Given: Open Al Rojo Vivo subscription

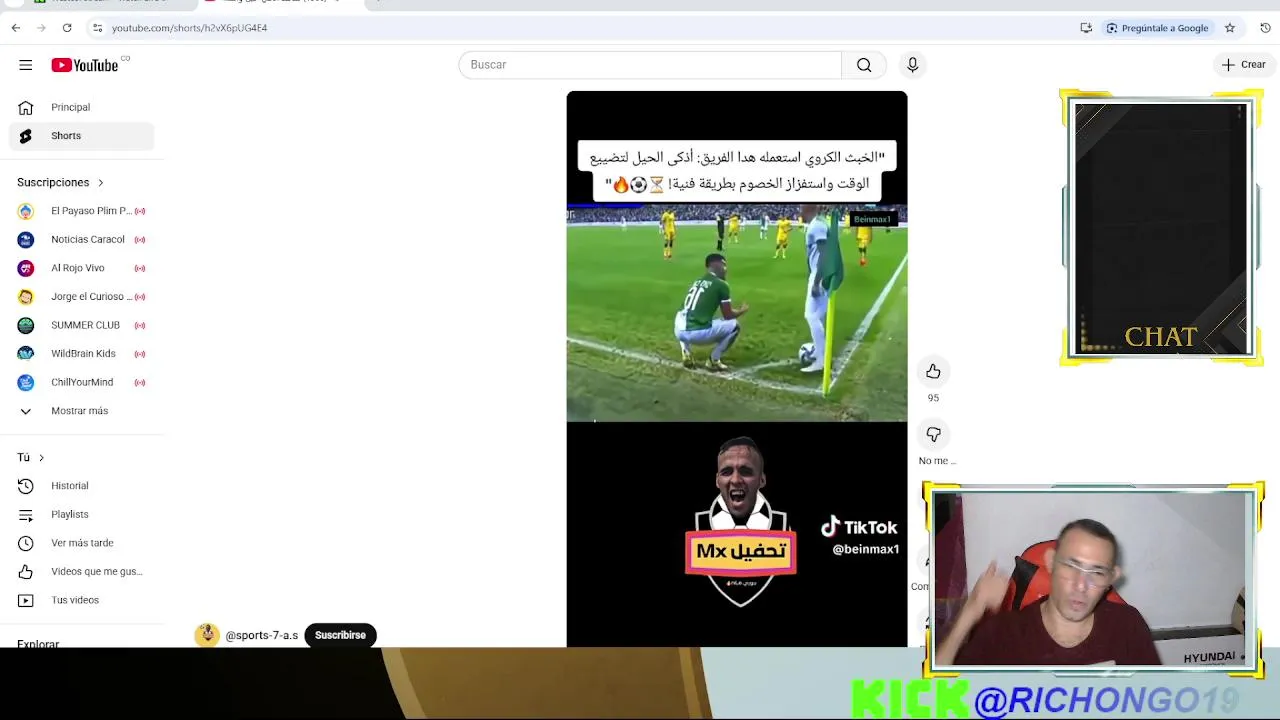Looking at the screenshot, I should [x=82, y=268].
